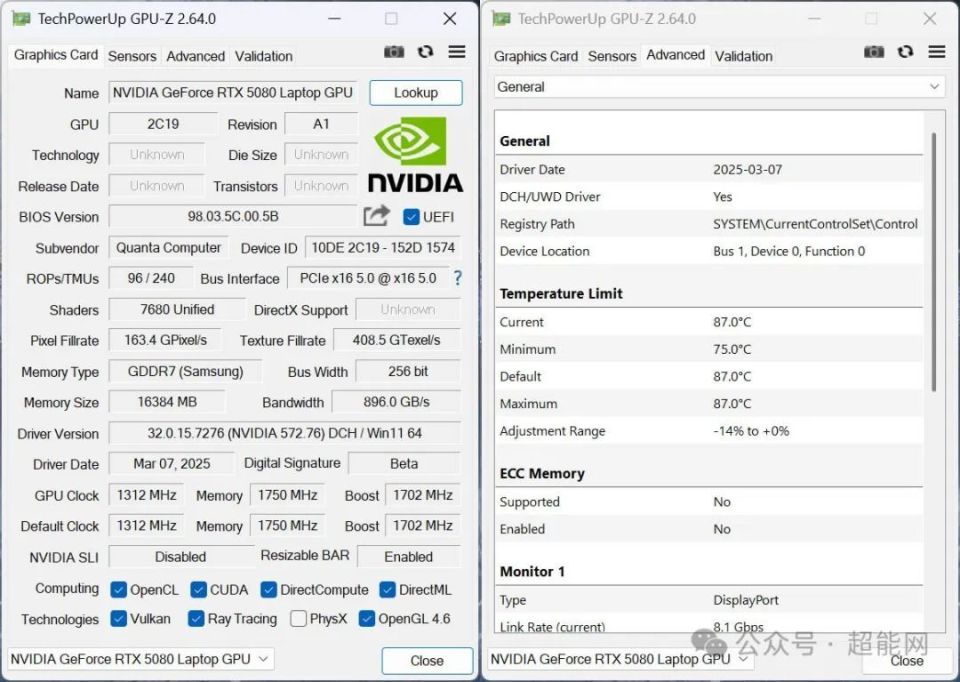Image resolution: width=960 pixels, height=682 pixels.
Task: Click the Shaders 7680 Unified field
Action: 177,309
